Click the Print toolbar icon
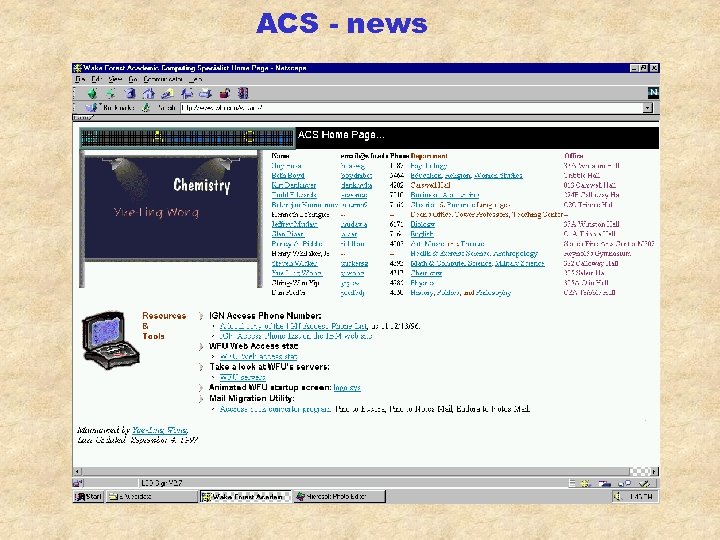The height and width of the screenshot is (540, 720). coord(205,94)
